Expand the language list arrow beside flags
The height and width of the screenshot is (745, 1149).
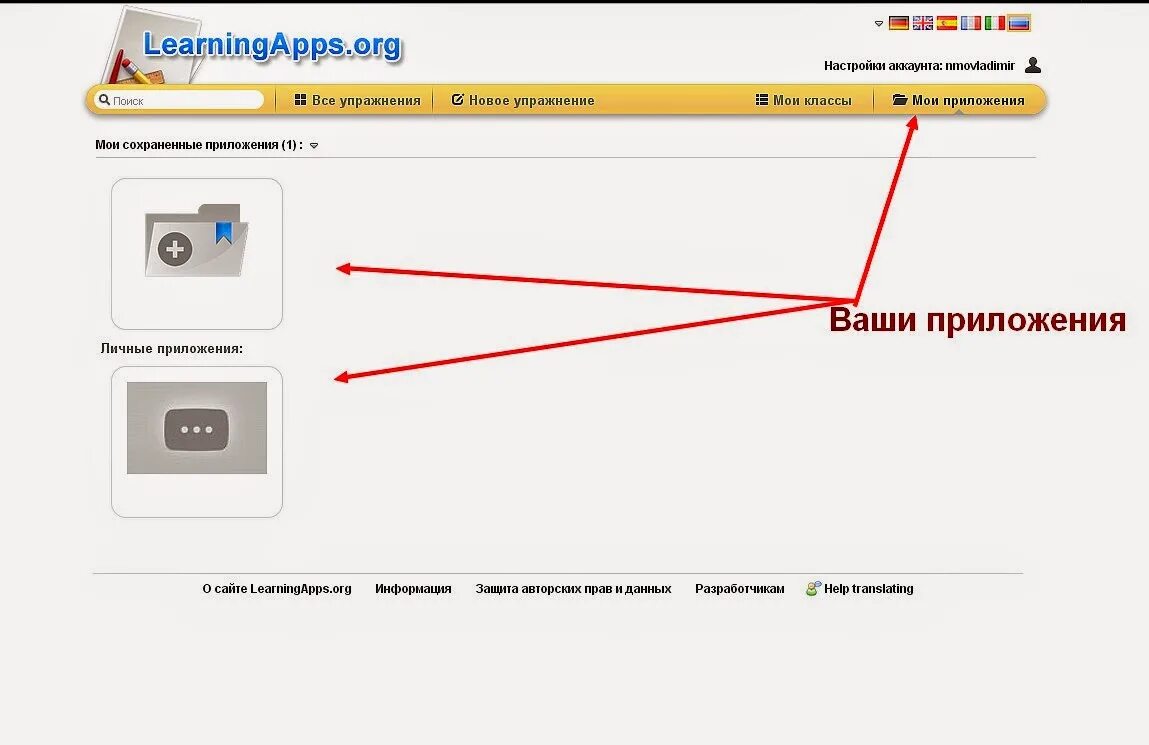(x=879, y=23)
